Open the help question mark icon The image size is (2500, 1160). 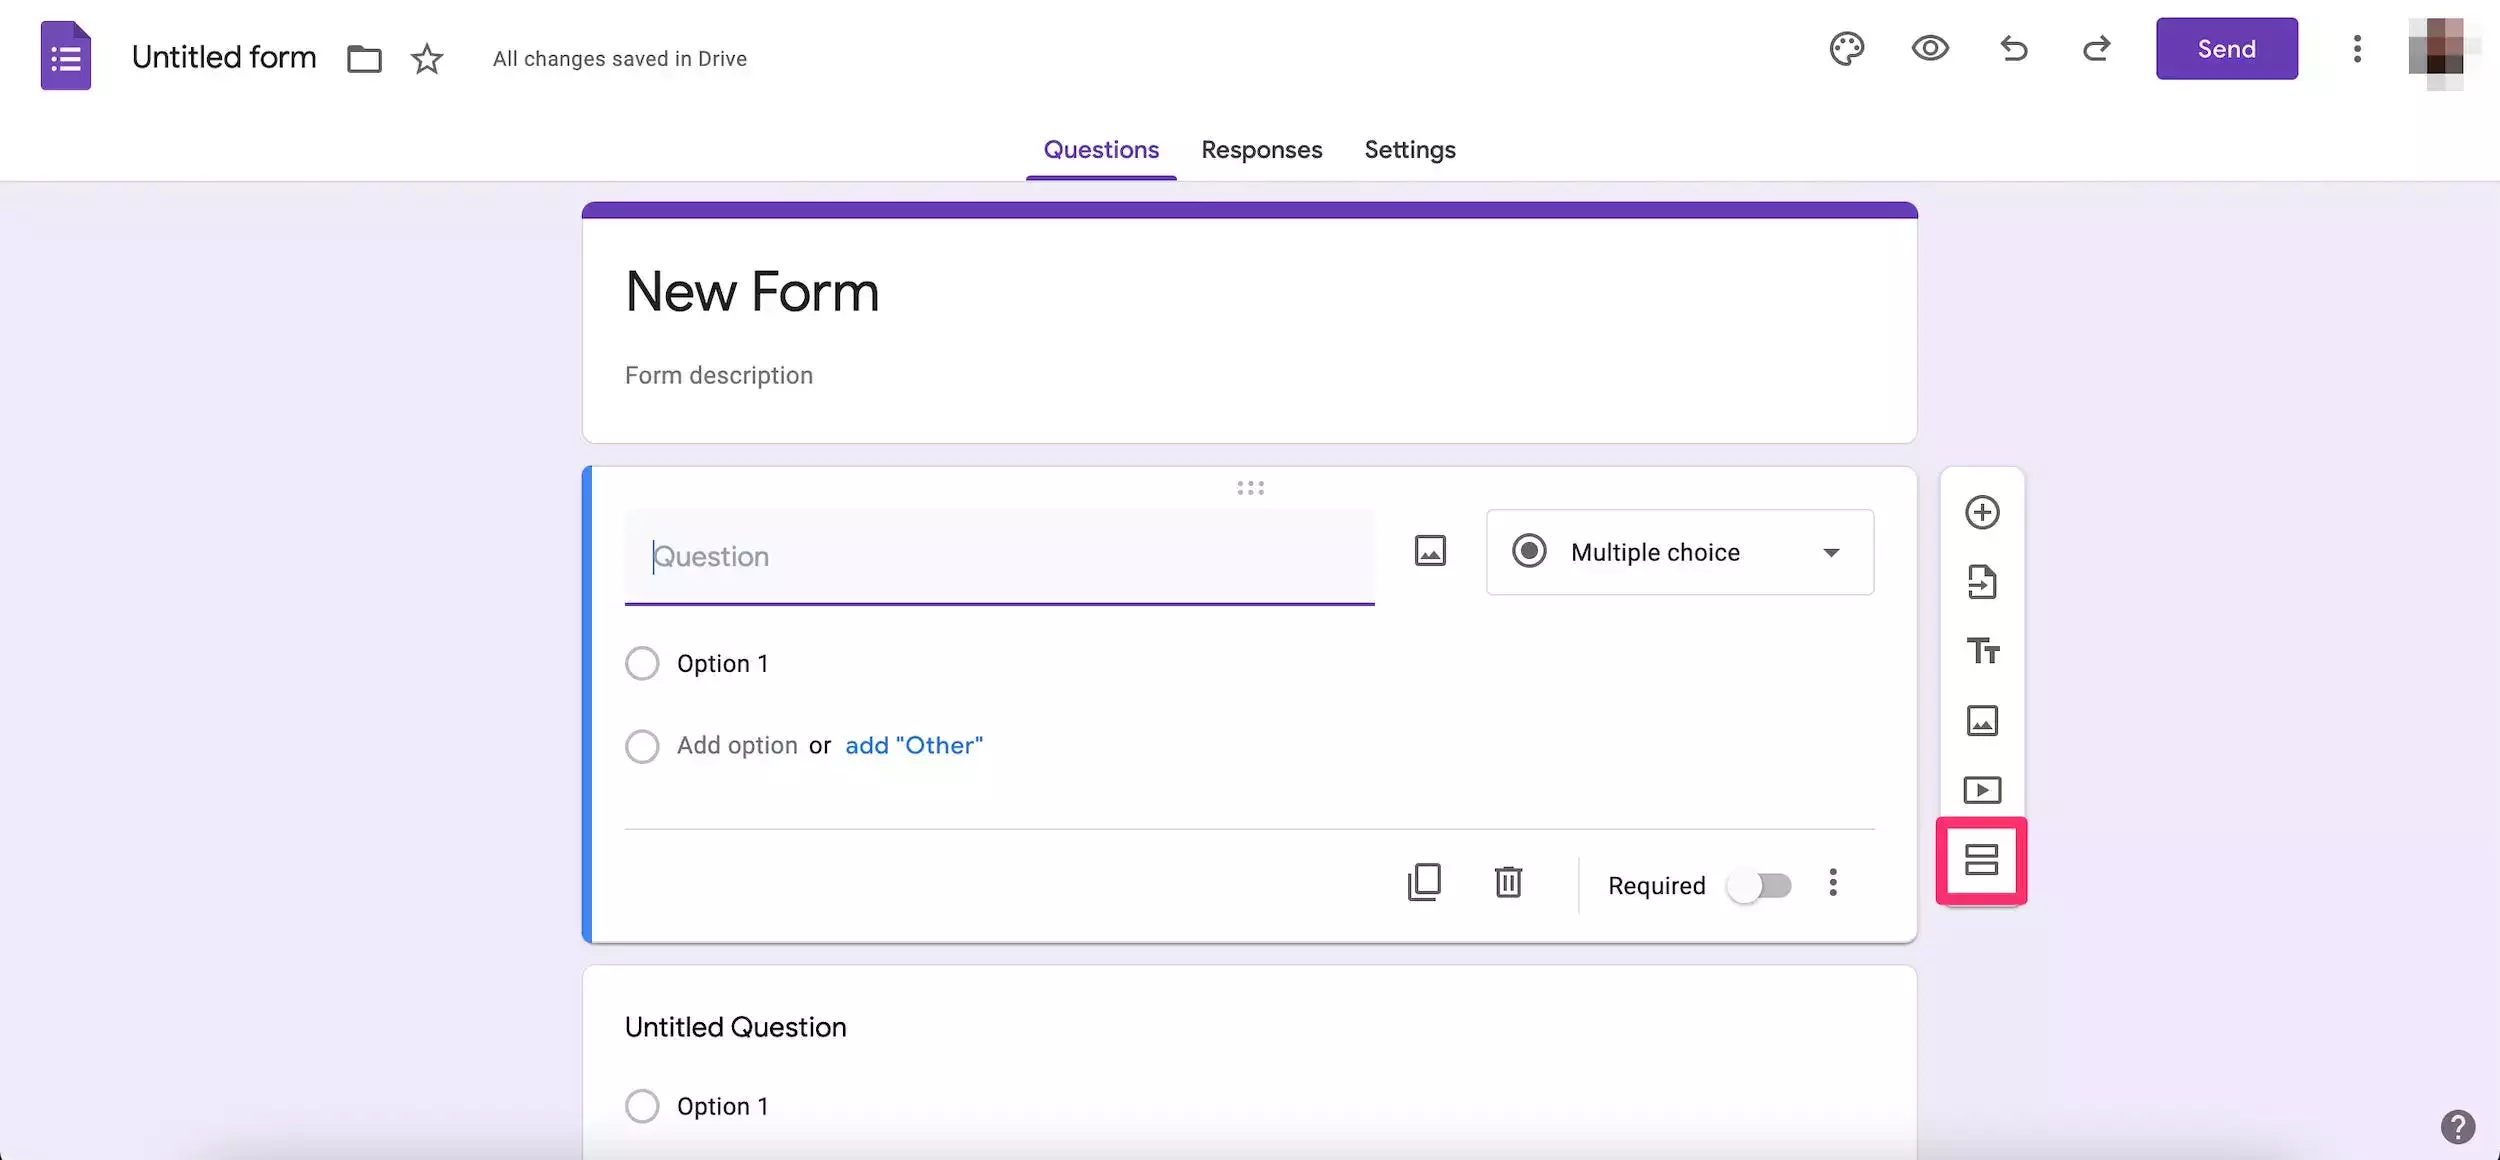(2458, 1127)
